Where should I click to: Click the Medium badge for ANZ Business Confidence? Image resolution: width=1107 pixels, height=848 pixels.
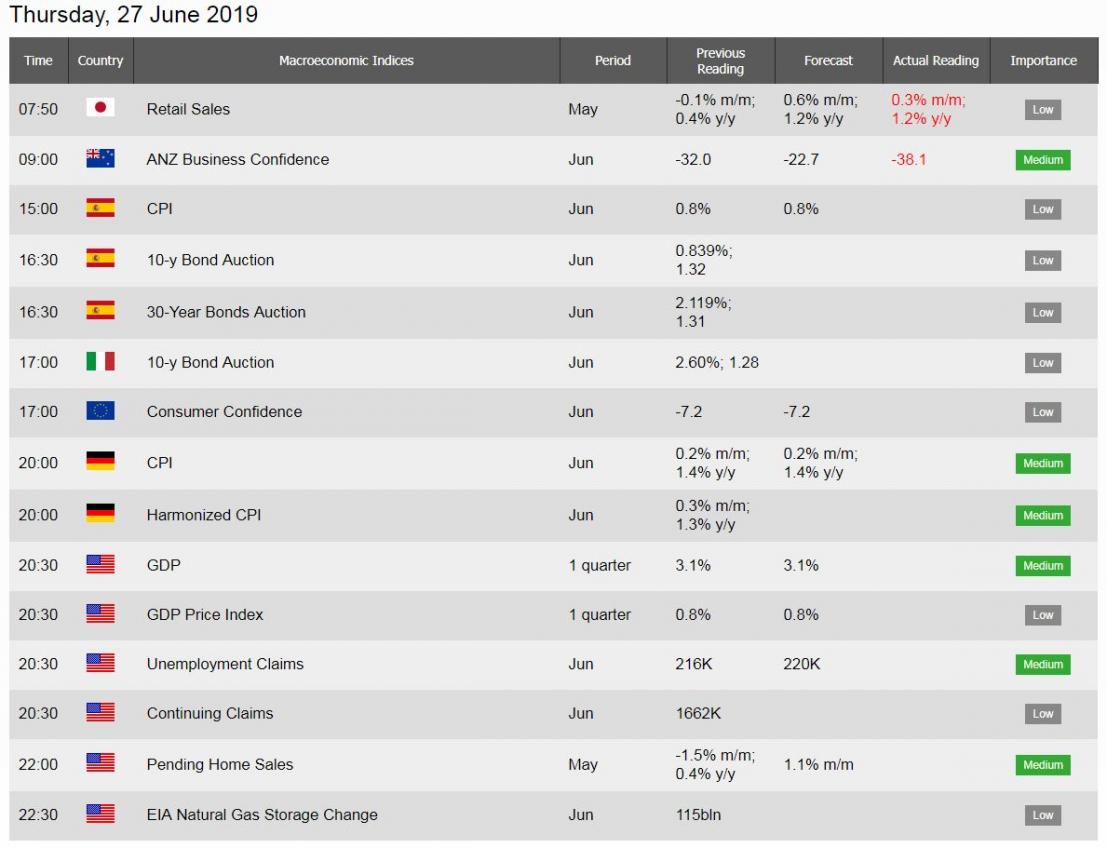[x=1043, y=160]
